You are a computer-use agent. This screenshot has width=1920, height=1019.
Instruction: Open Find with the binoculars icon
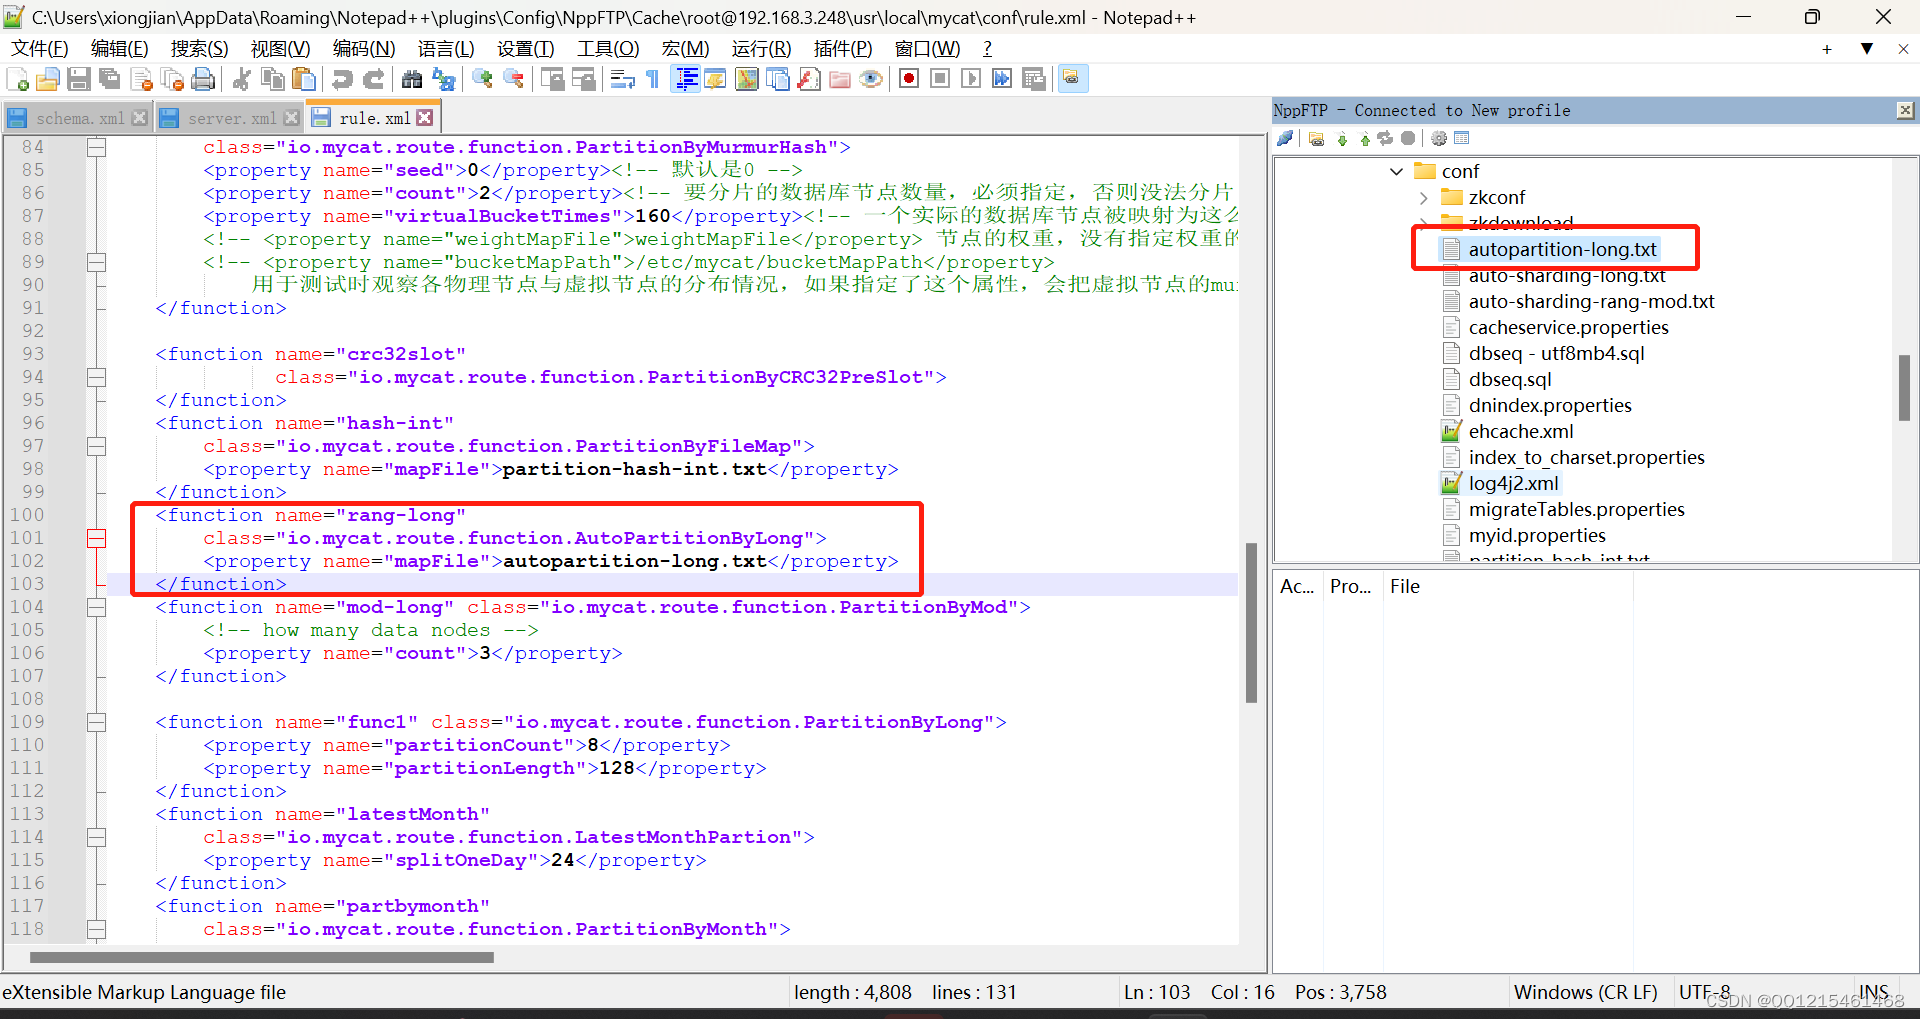[412, 80]
